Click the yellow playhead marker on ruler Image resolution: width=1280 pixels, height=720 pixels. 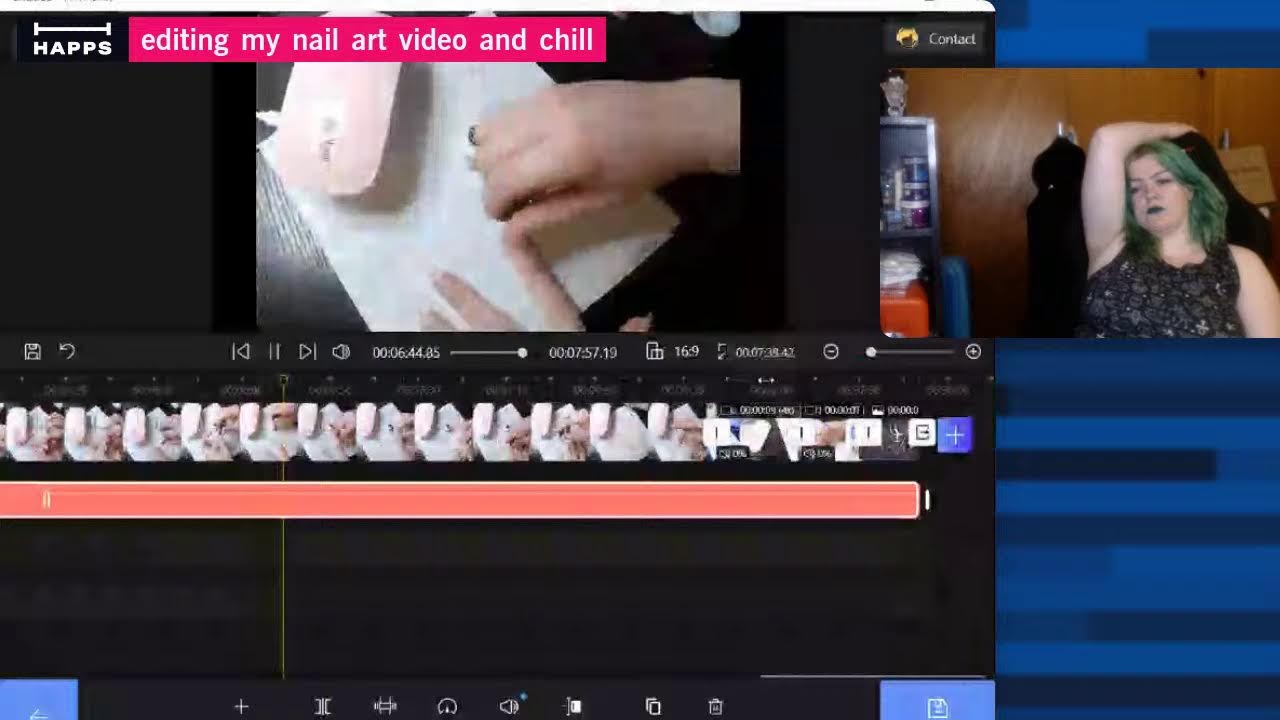tap(284, 381)
